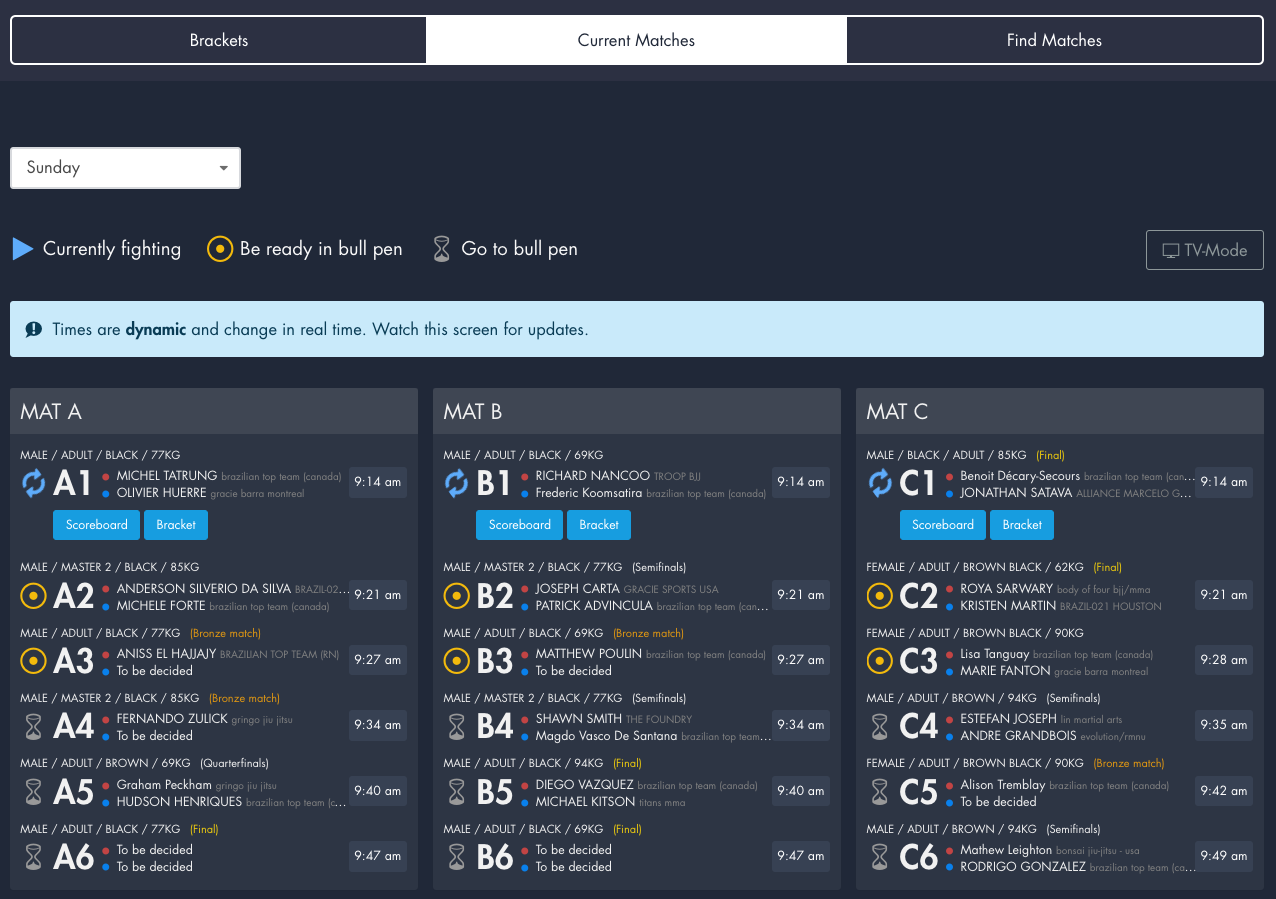Viewport: 1276px width, 899px height.
Task: Click the 9:21 am time chip for match C2
Action: pos(1223,595)
